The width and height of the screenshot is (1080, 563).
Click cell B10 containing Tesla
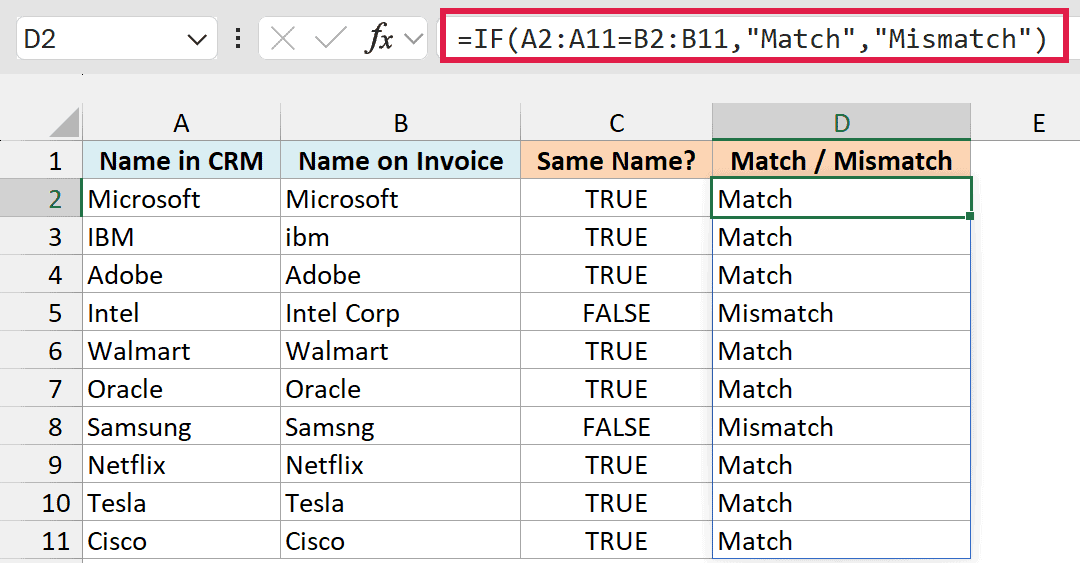tap(400, 502)
